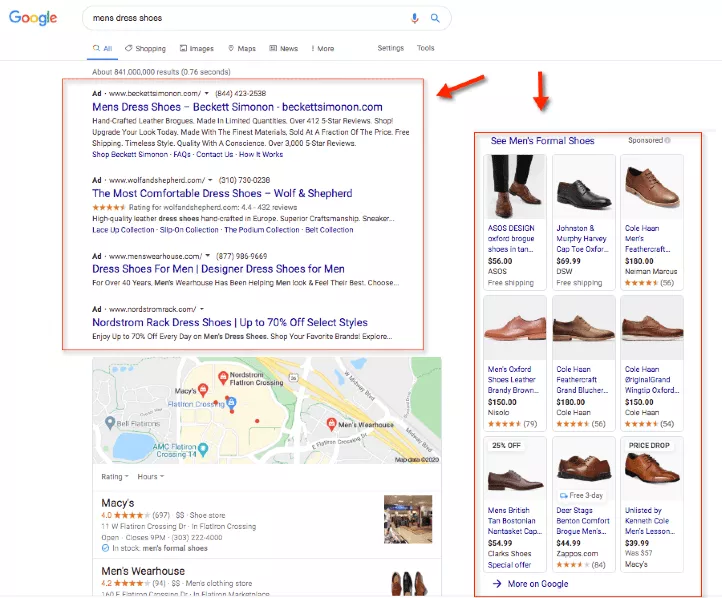This screenshot has width=722, height=598.
Task: Click the Sponsored info icon
Action: coord(670,141)
